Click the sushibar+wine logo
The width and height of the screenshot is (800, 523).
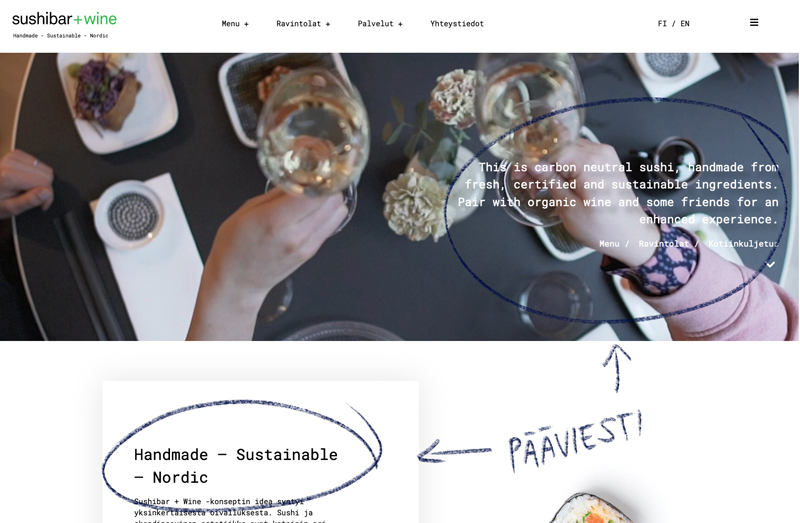(64, 19)
